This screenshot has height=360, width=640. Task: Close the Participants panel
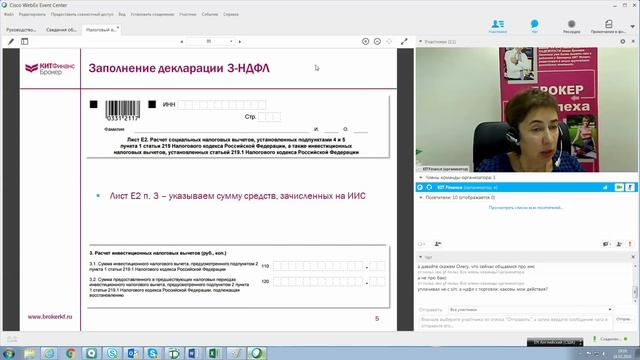633,41
